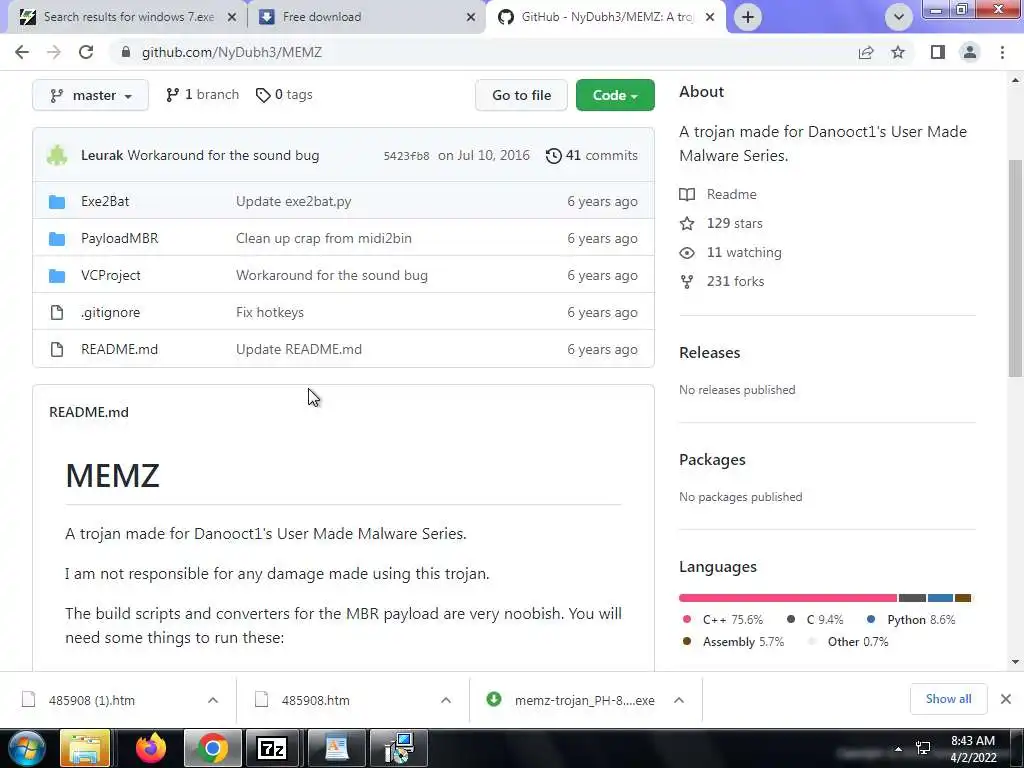Click the blue Python language bar segment

click(x=940, y=598)
